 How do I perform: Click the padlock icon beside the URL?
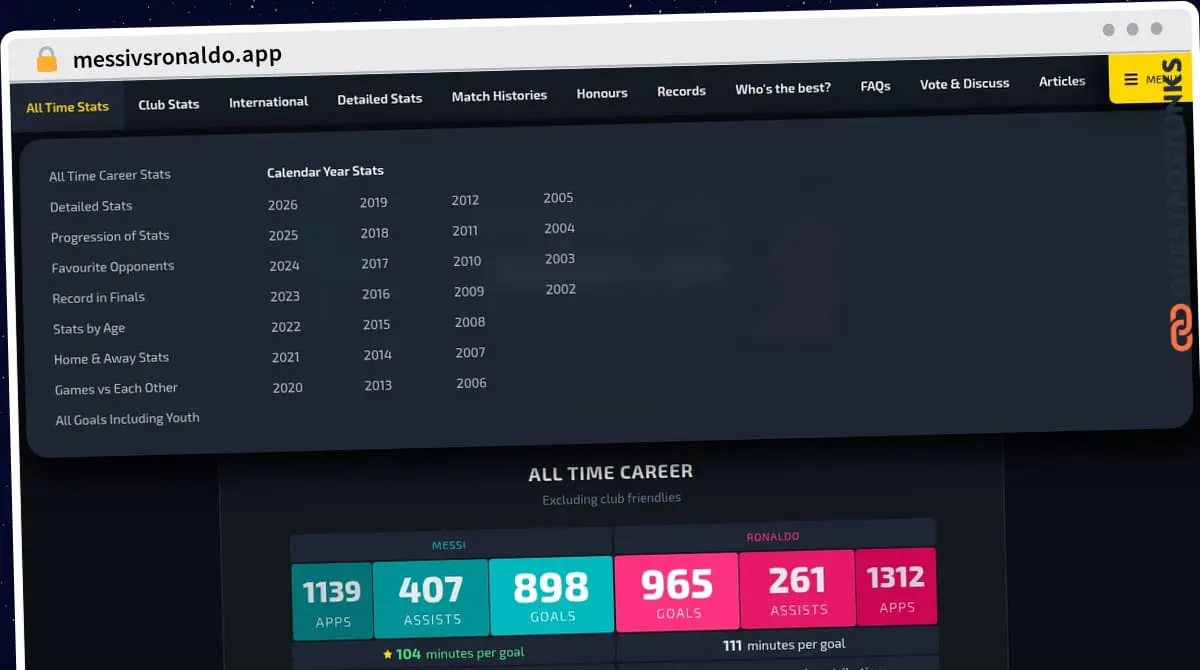[x=46, y=59]
